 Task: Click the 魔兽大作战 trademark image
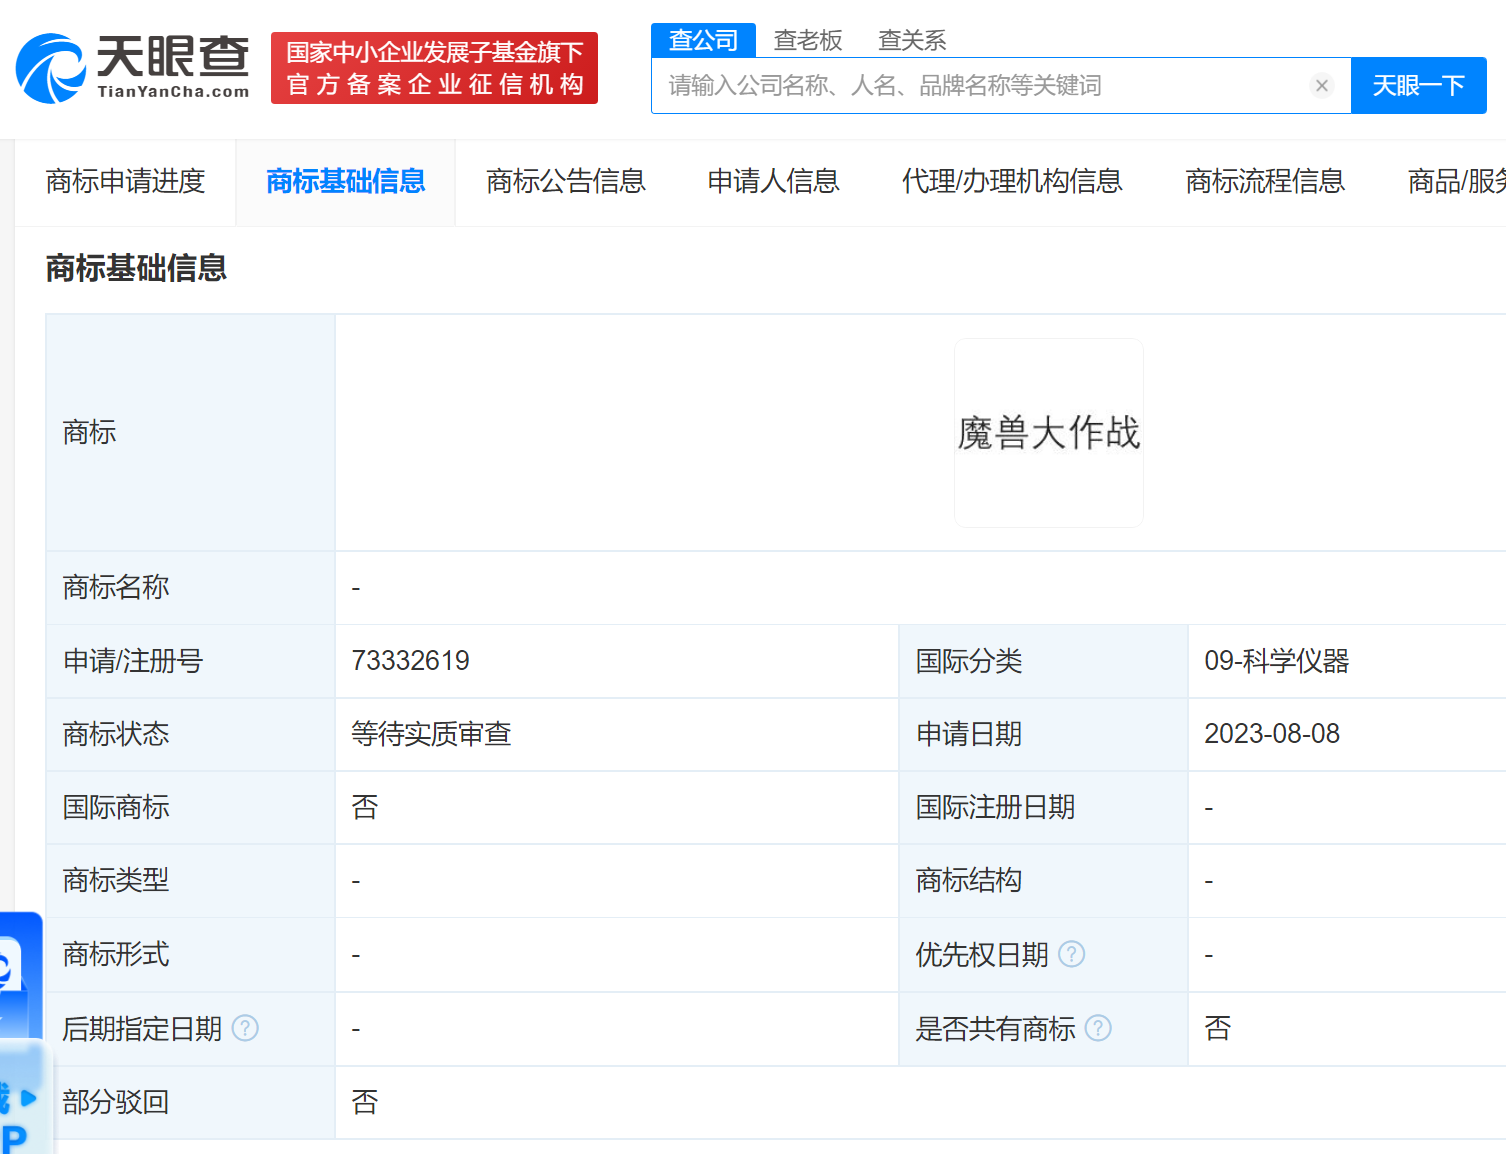click(1048, 433)
